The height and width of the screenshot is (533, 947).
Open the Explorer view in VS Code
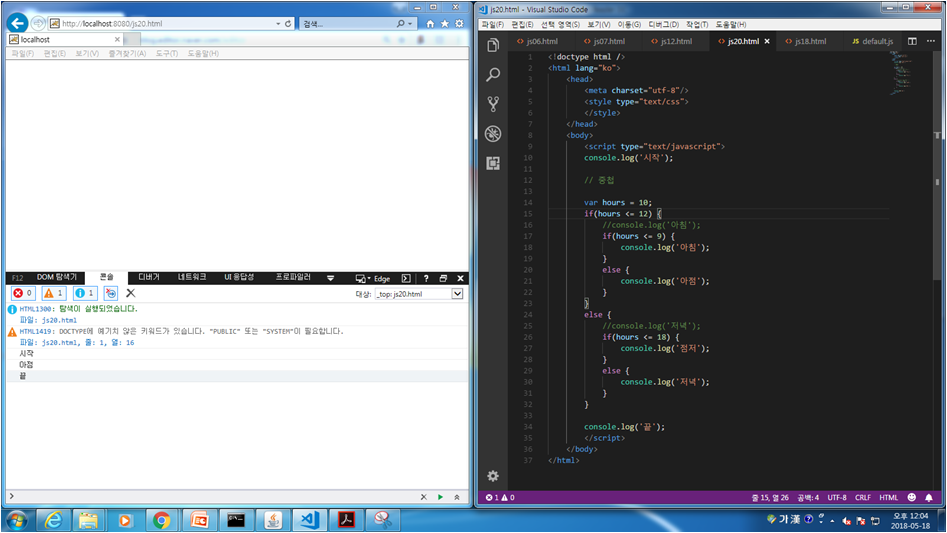coord(493,45)
